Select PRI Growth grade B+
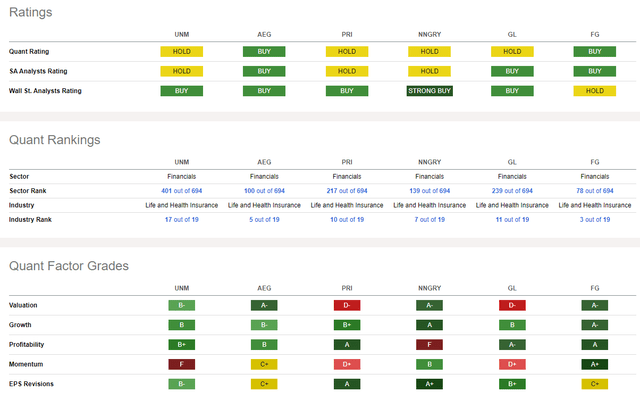This screenshot has height=400, width=640. [x=347, y=325]
